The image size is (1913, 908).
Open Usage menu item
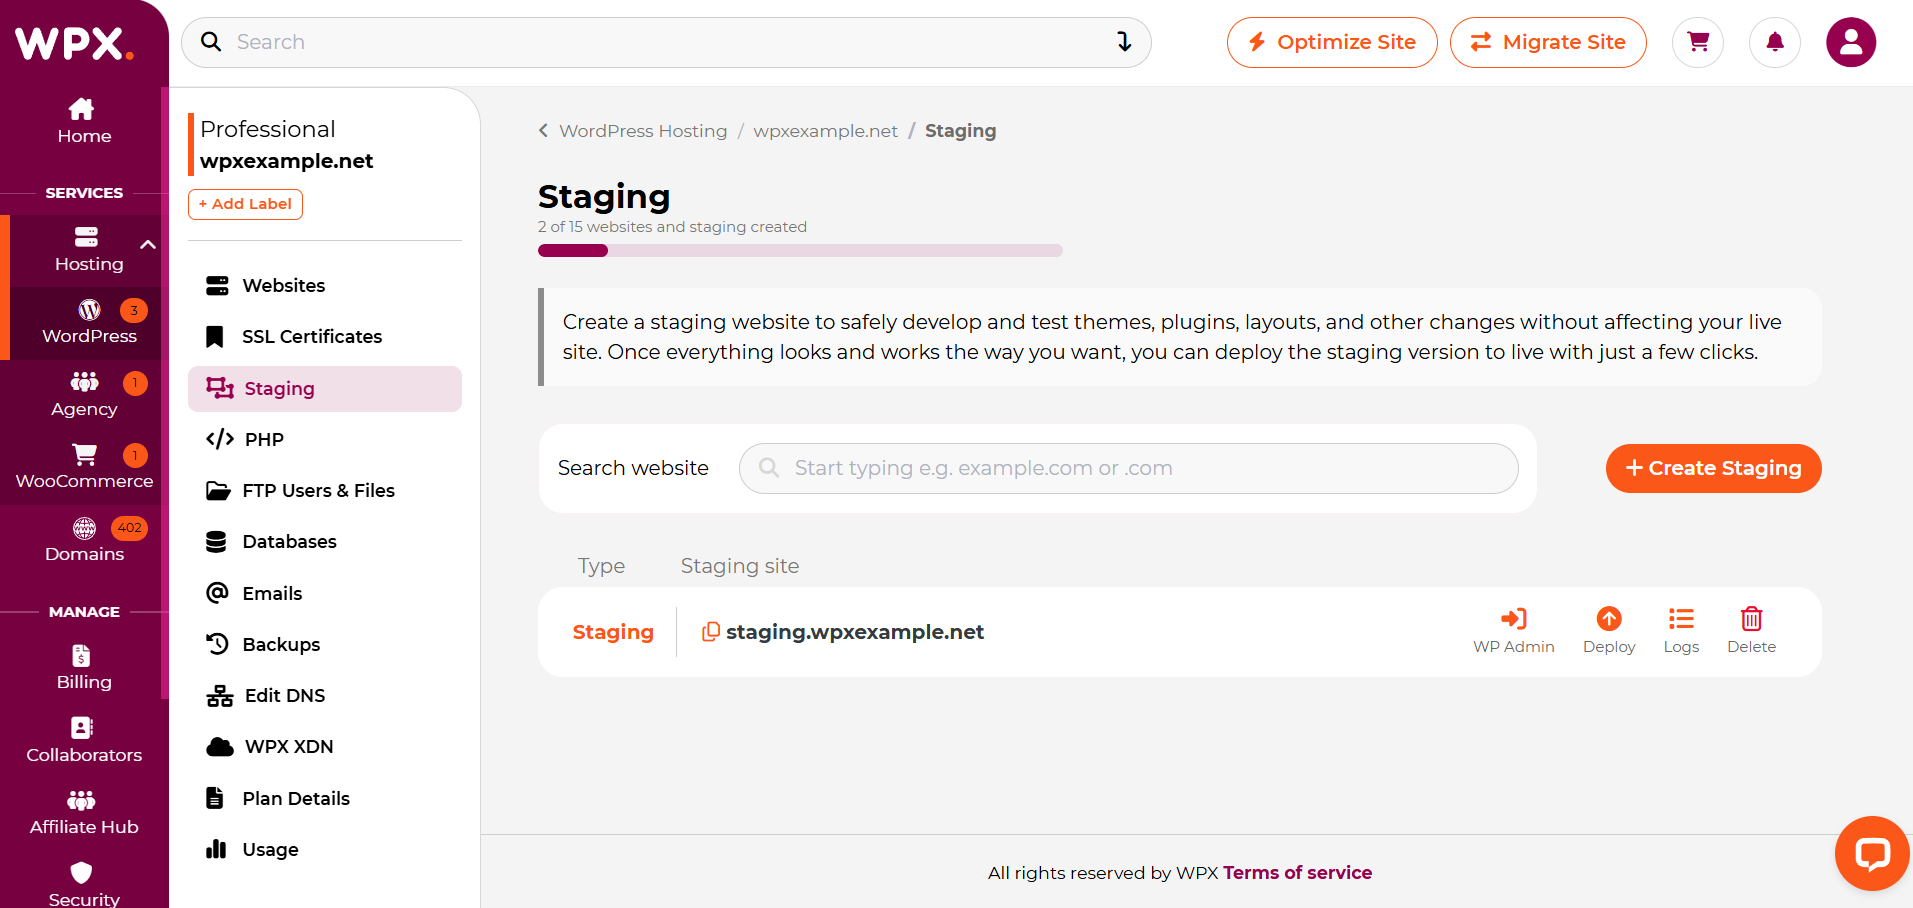pos(325,850)
